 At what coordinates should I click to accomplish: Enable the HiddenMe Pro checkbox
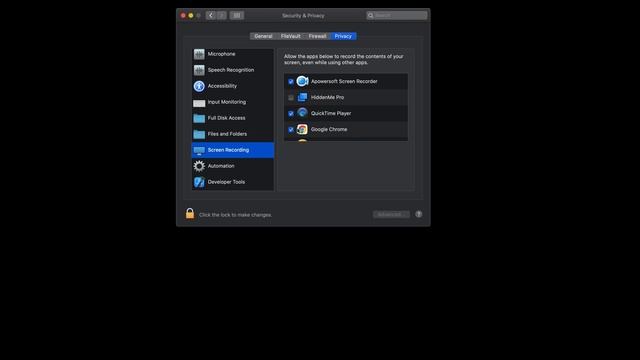[291, 98]
